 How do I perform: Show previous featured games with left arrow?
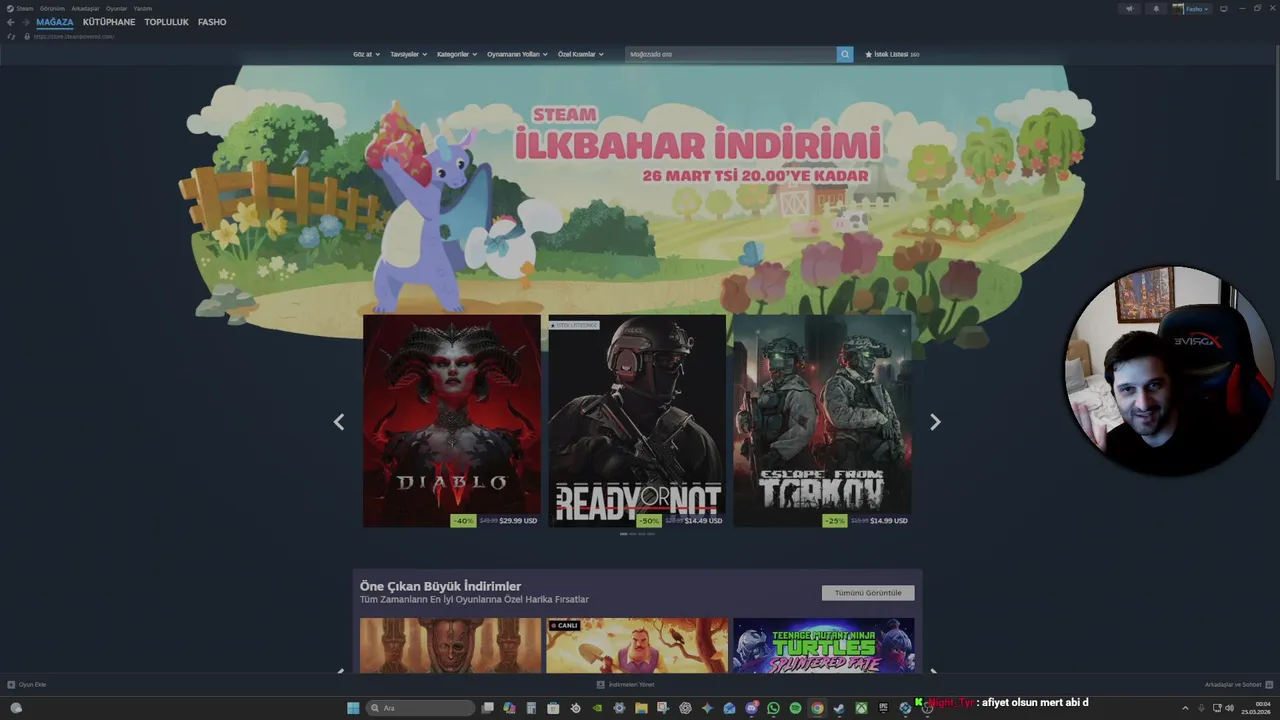tap(339, 422)
